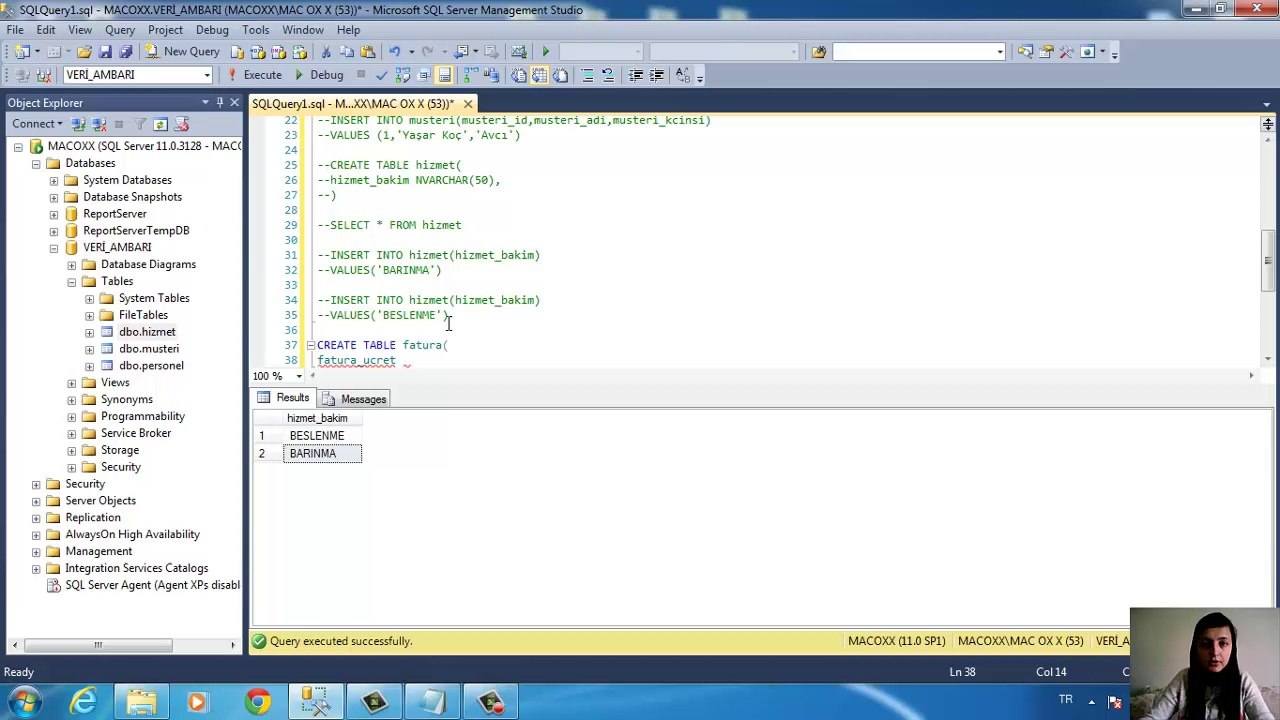1280x720 pixels.
Task: Click the Increase Indent icon
Action: [655, 75]
